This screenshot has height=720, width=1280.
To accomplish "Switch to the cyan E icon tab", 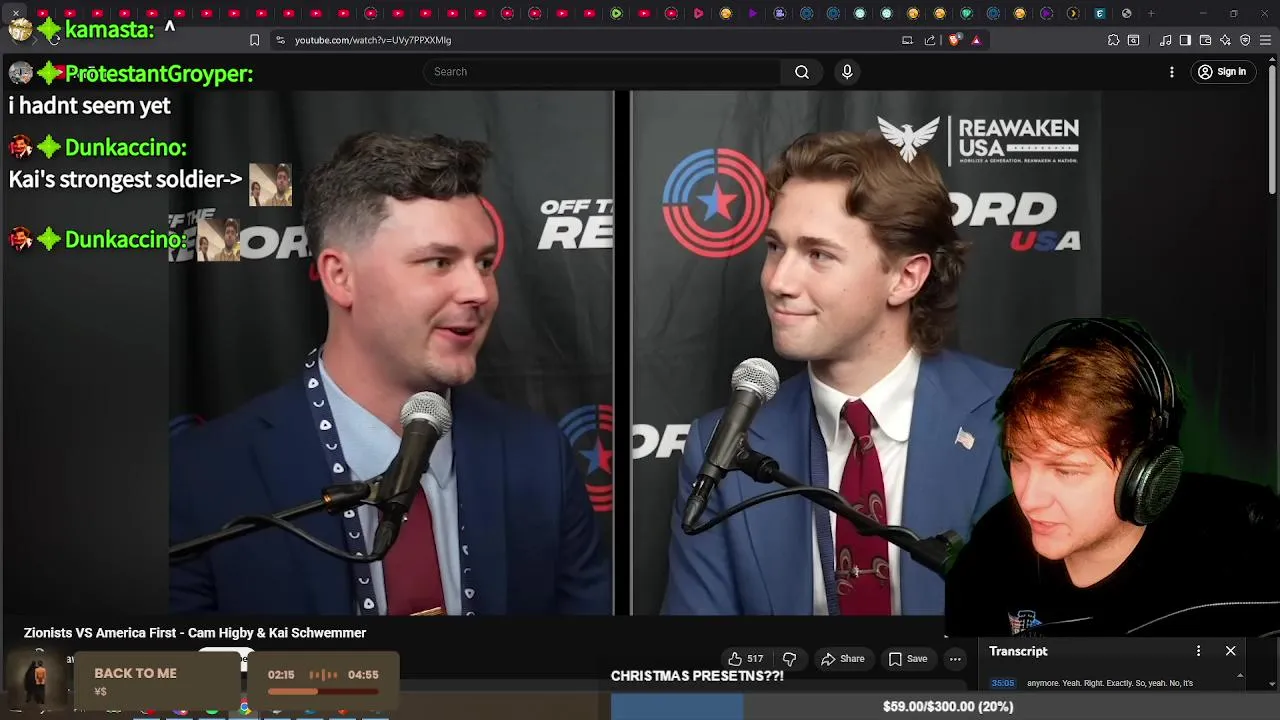I will (x=1099, y=13).
